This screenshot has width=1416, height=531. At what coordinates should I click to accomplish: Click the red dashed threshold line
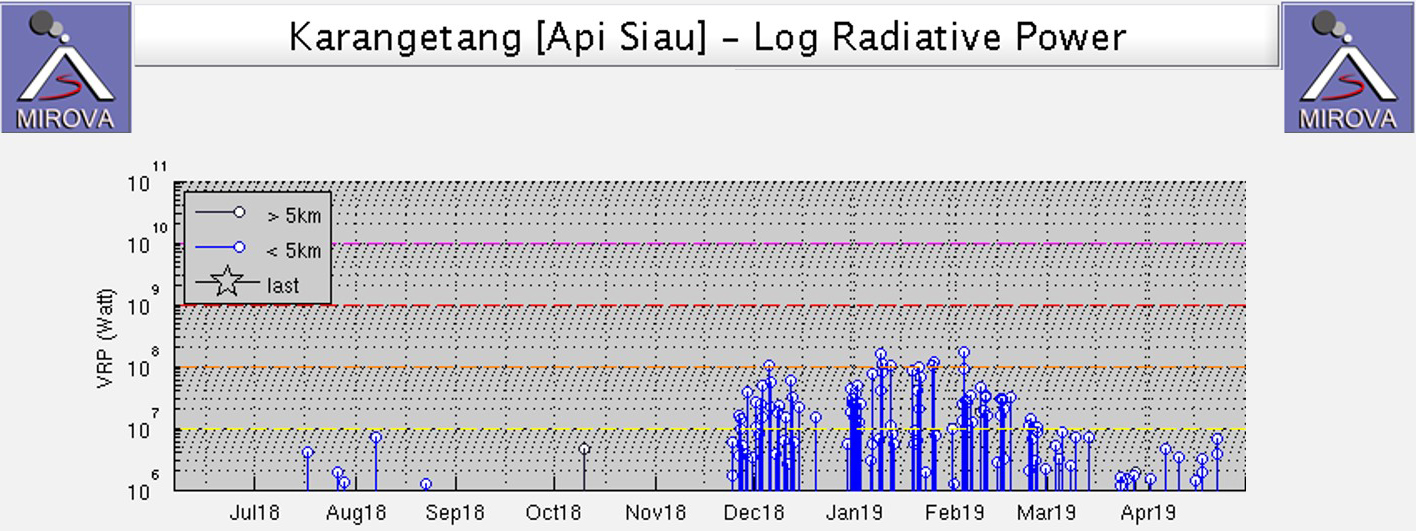tap(709, 305)
